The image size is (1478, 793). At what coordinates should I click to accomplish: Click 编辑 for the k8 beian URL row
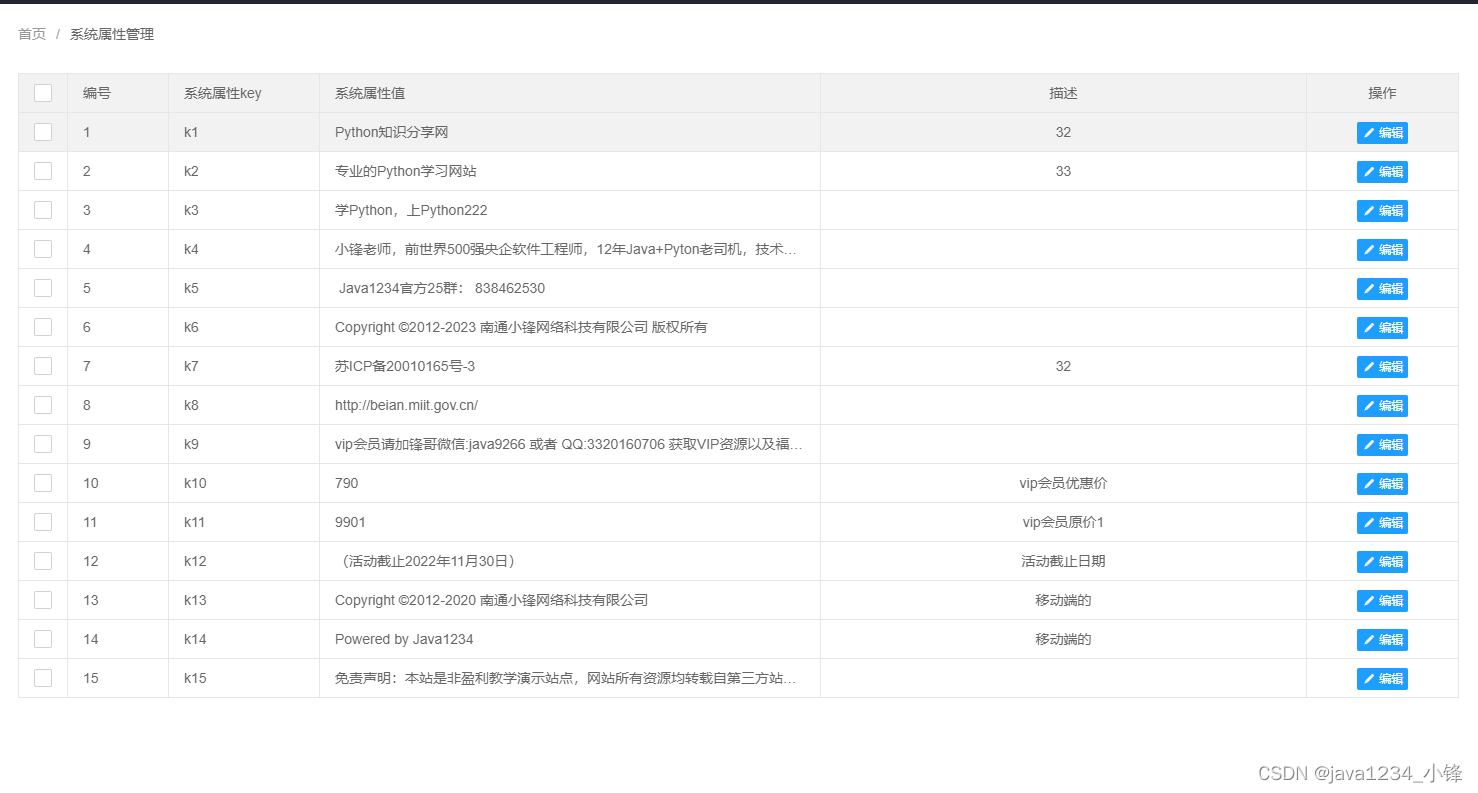click(x=1382, y=406)
